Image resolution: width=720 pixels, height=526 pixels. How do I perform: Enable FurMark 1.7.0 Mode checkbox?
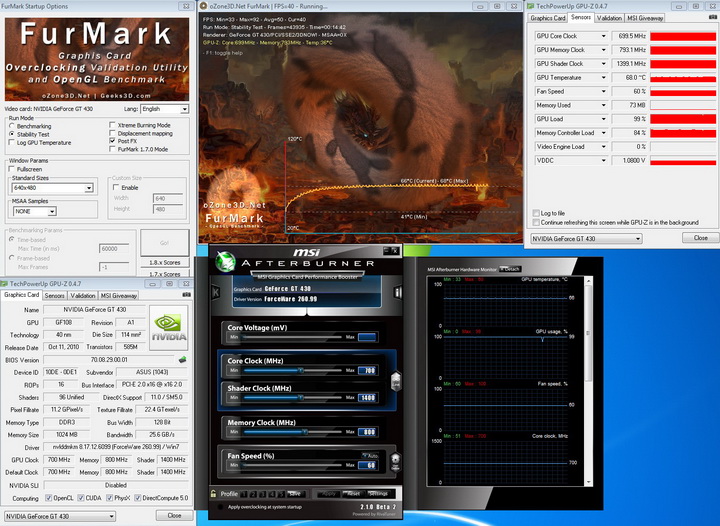pos(112,149)
